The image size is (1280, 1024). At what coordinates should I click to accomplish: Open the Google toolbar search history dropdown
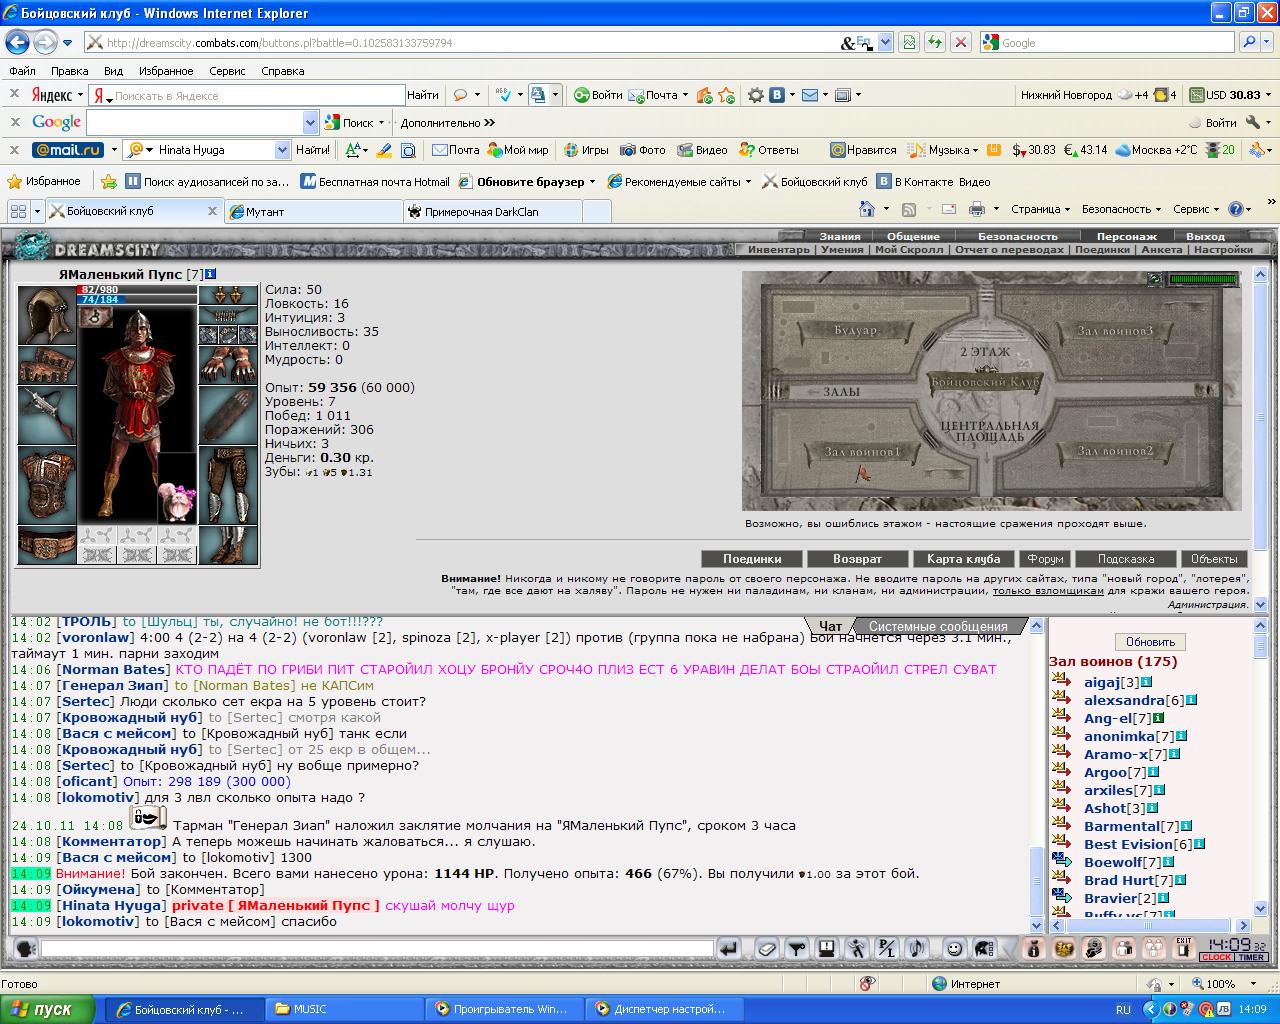tap(310, 122)
